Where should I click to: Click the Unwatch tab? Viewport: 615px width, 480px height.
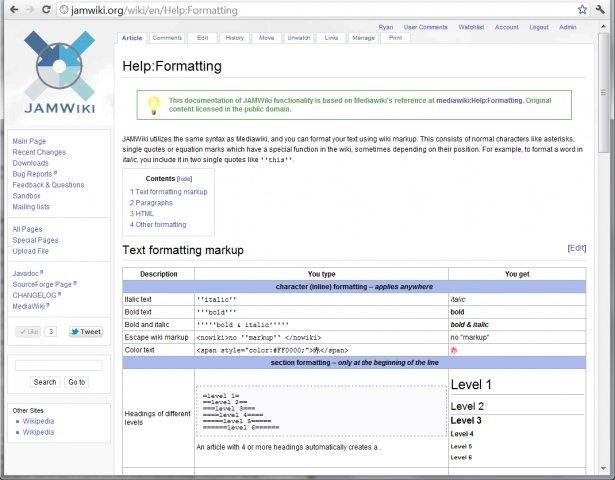click(299, 38)
